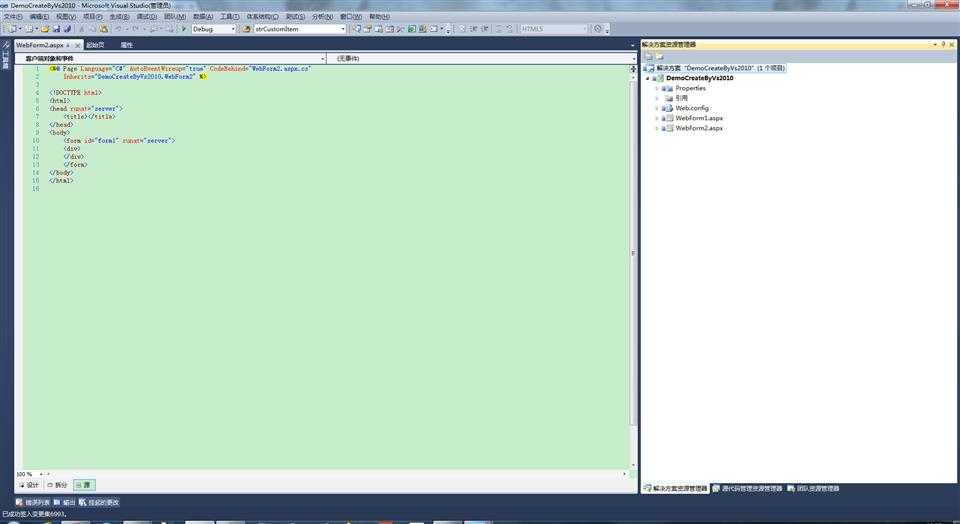Click on the DOCTYPE html code line
The height and width of the screenshot is (524, 960).
(76, 92)
